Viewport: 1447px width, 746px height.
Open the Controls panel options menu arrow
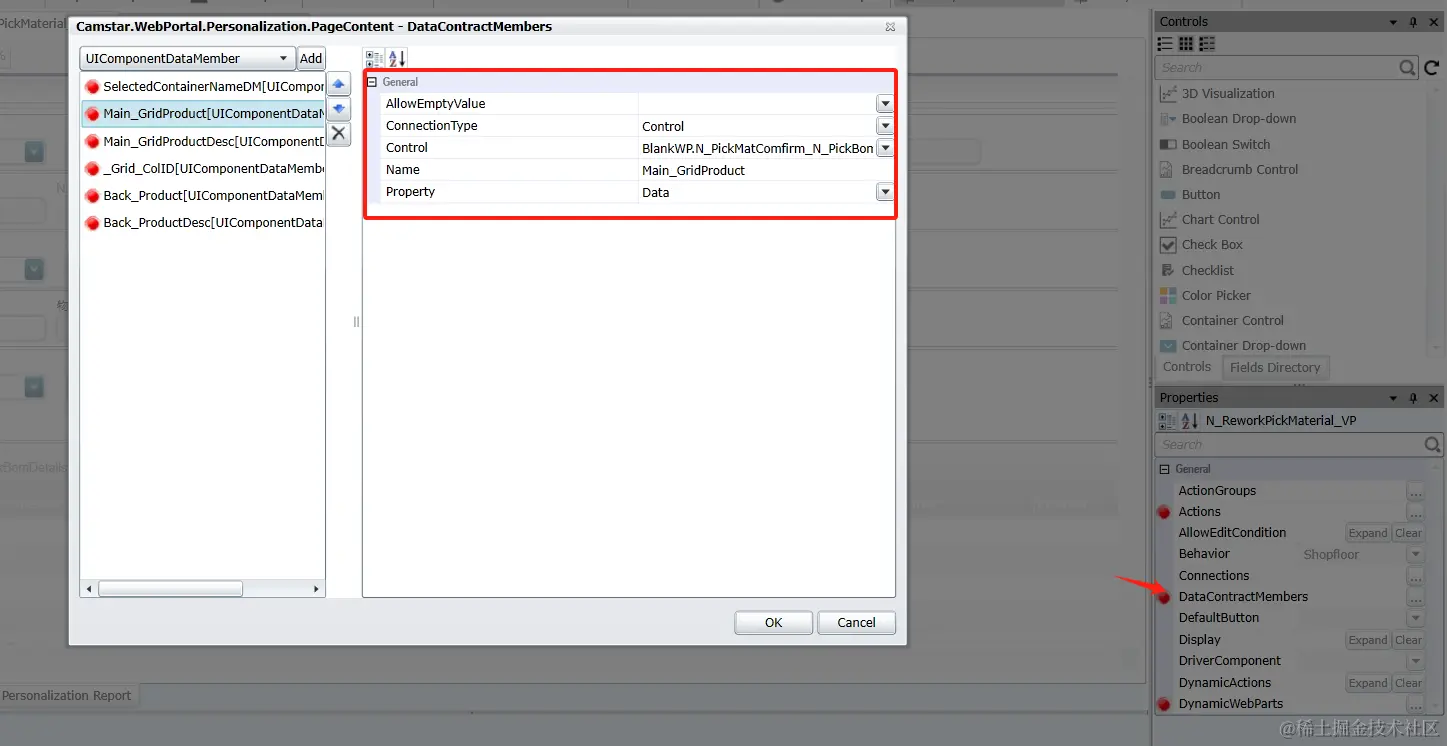click(x=1393, y=22)
